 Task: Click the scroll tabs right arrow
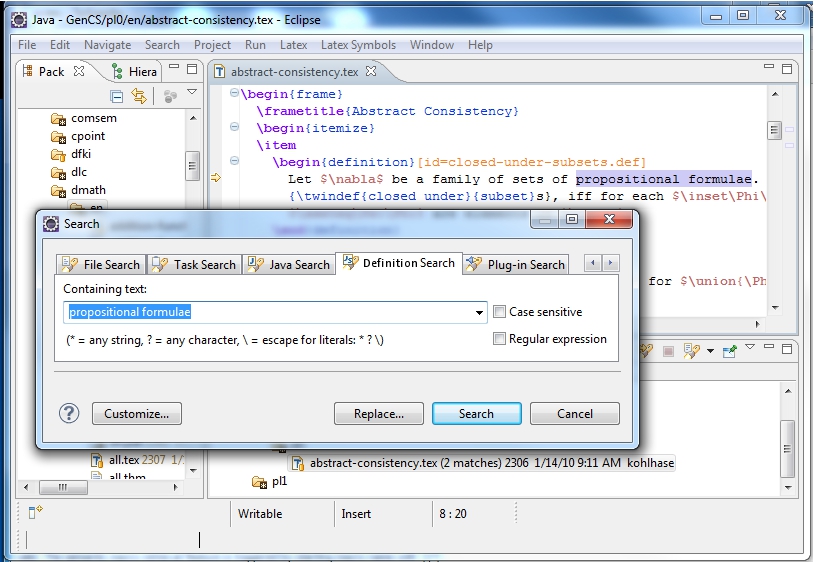click(610, 263)
